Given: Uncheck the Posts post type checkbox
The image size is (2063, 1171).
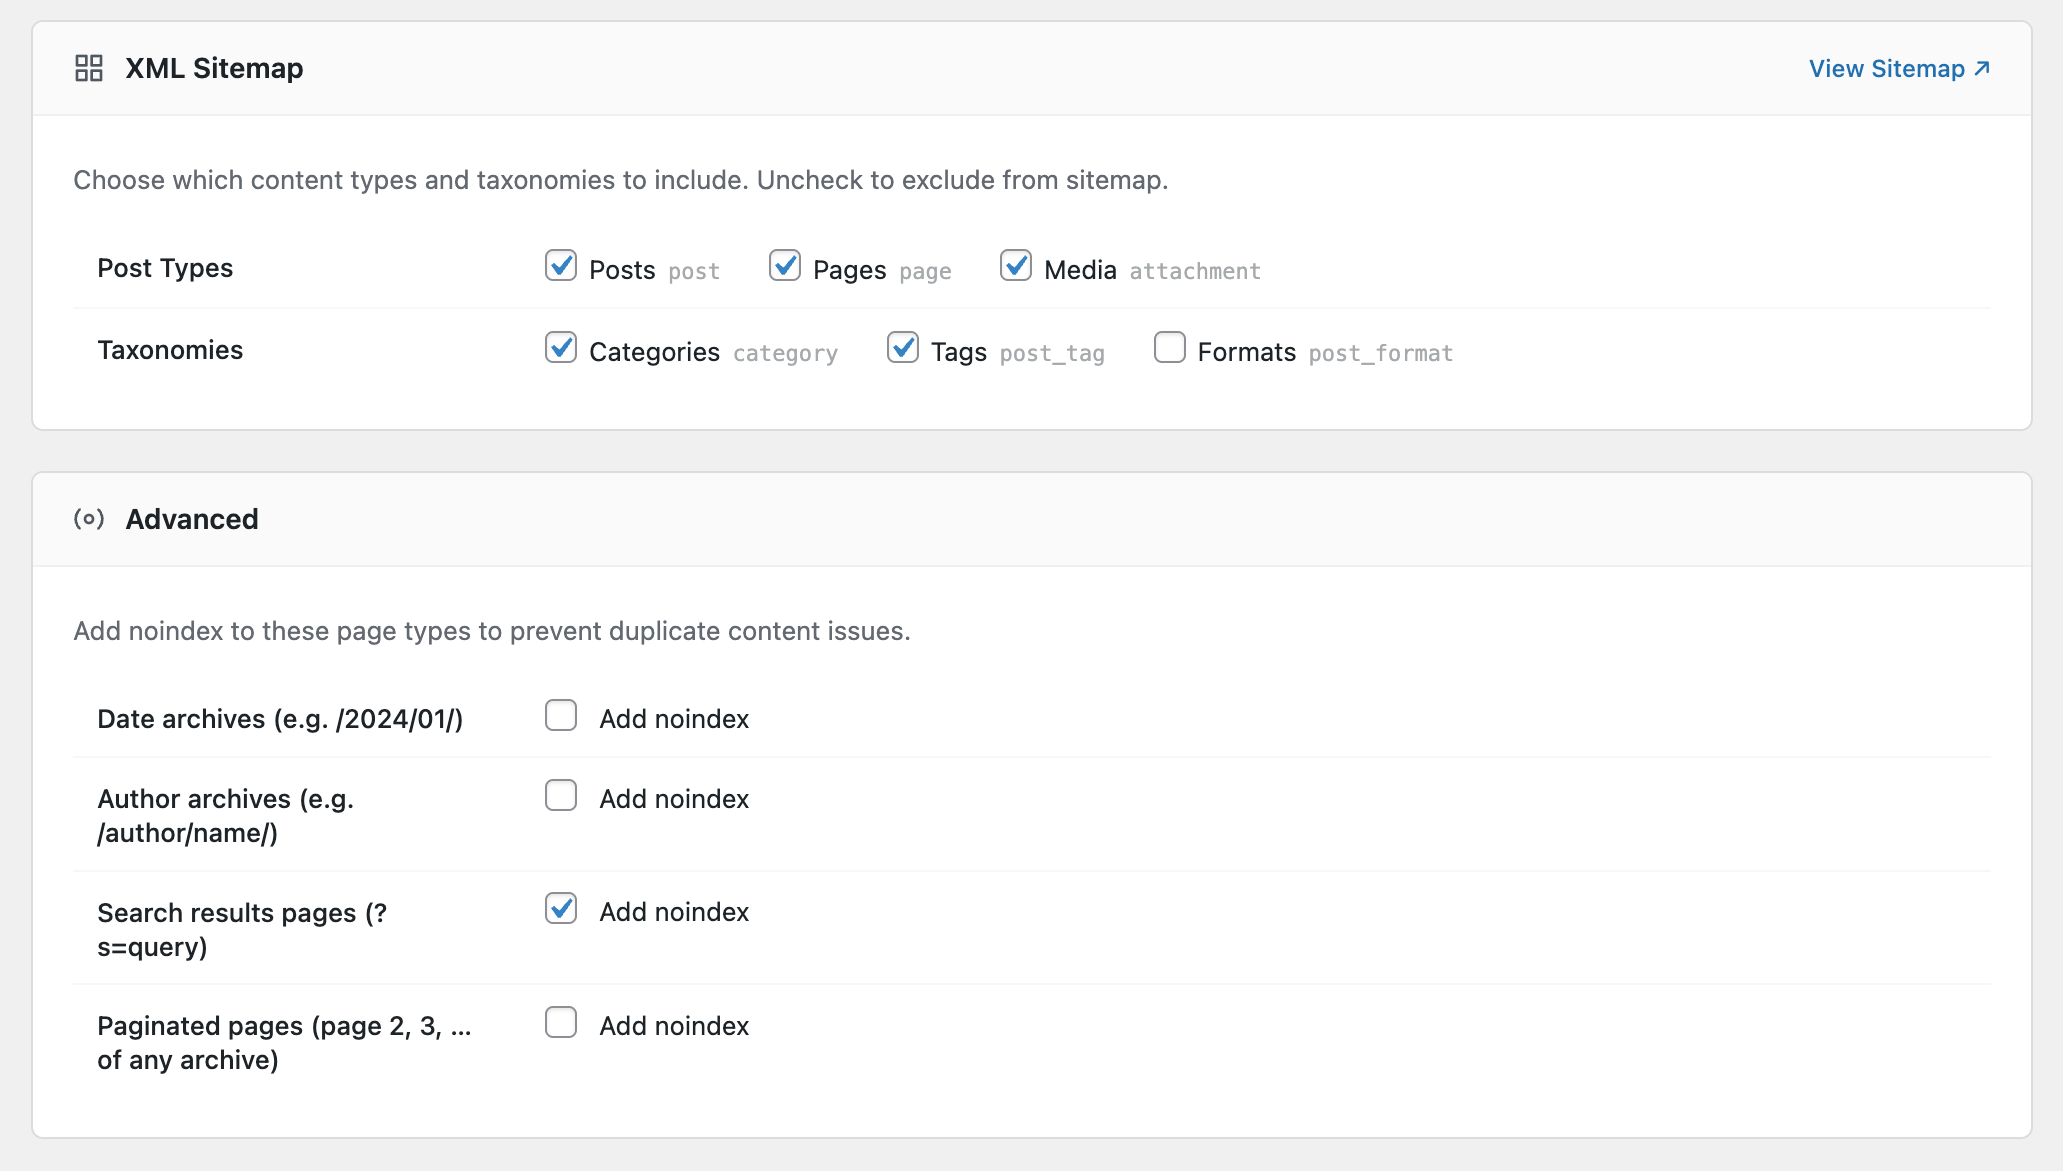Looking at the screenshot, I should tap(561, 266).
